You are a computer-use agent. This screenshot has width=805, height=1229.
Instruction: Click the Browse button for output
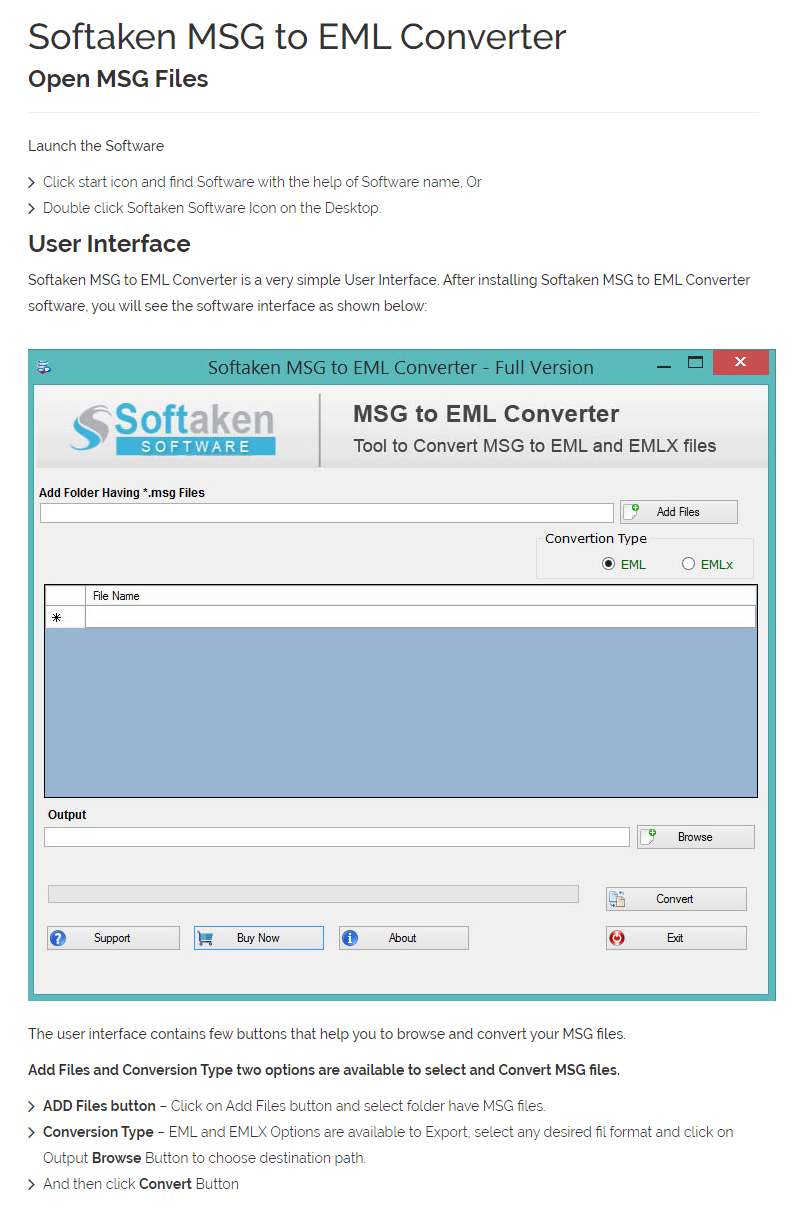[x=695, y=837]
